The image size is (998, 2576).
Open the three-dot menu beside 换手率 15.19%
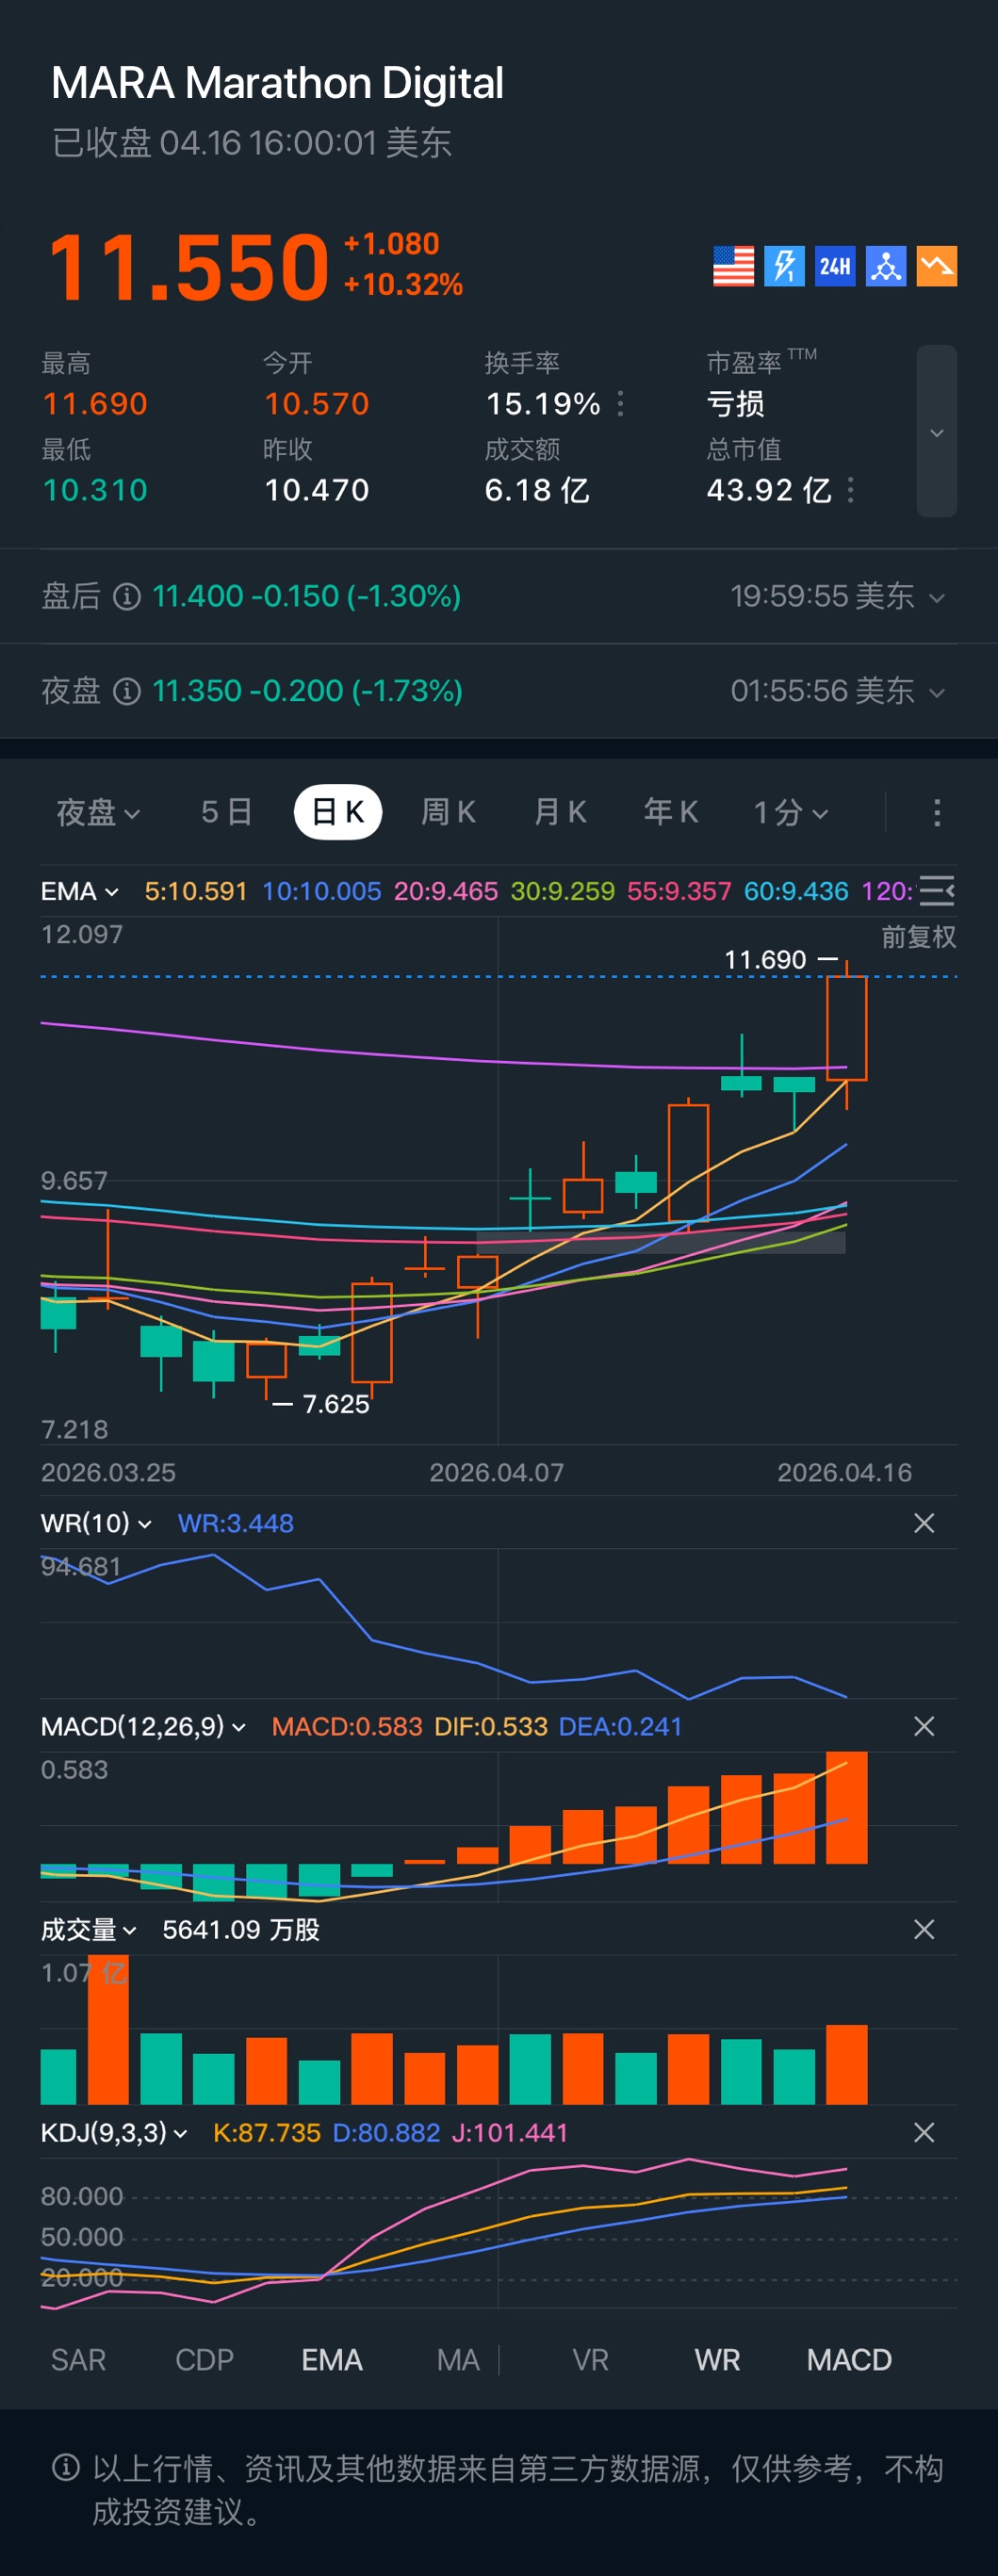pyautogui.click(x=621, y=404)
